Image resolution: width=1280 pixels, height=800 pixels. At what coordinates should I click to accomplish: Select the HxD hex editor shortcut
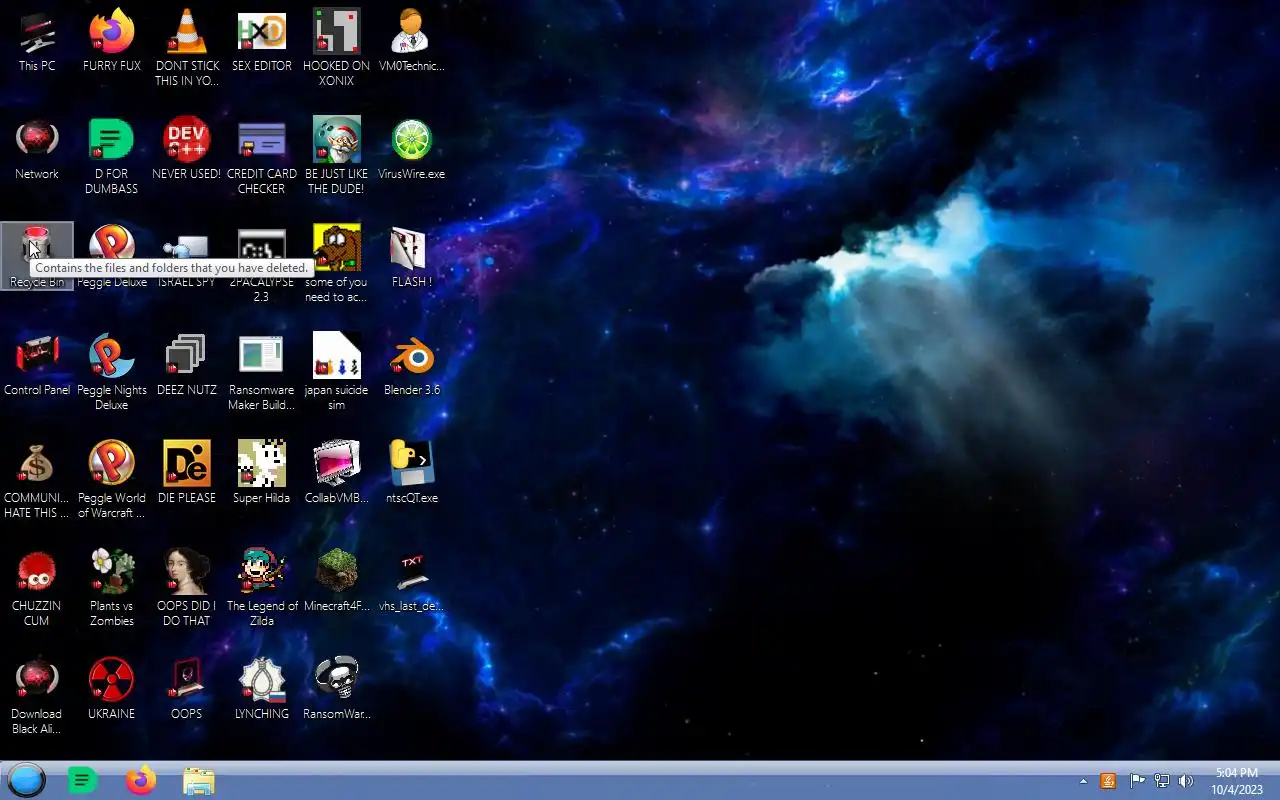[262, 42]
